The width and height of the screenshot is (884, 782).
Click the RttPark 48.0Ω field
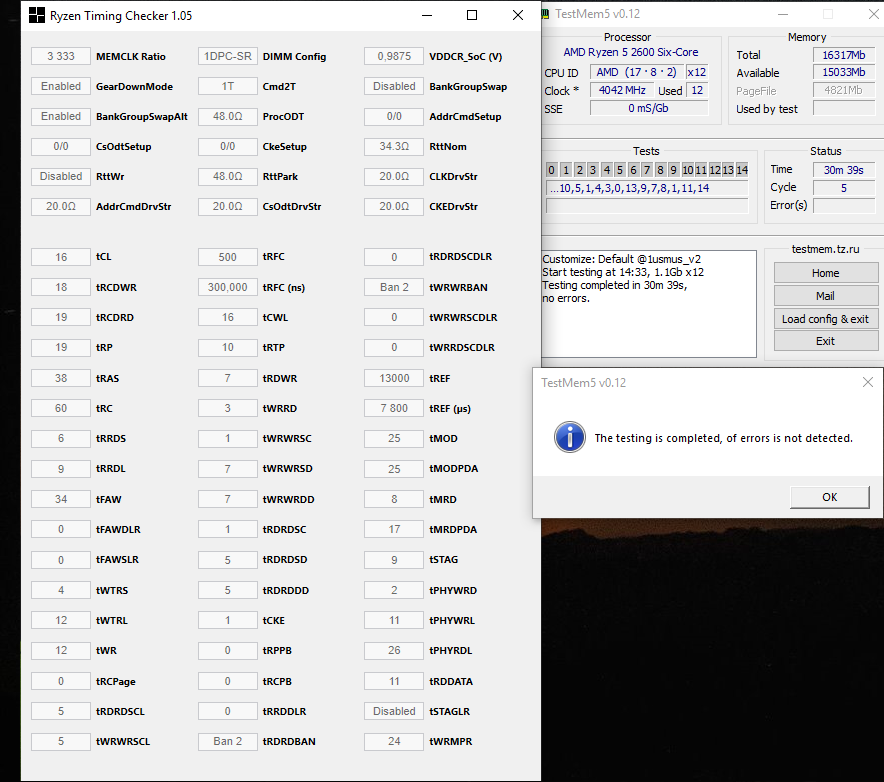coord(228,176)
